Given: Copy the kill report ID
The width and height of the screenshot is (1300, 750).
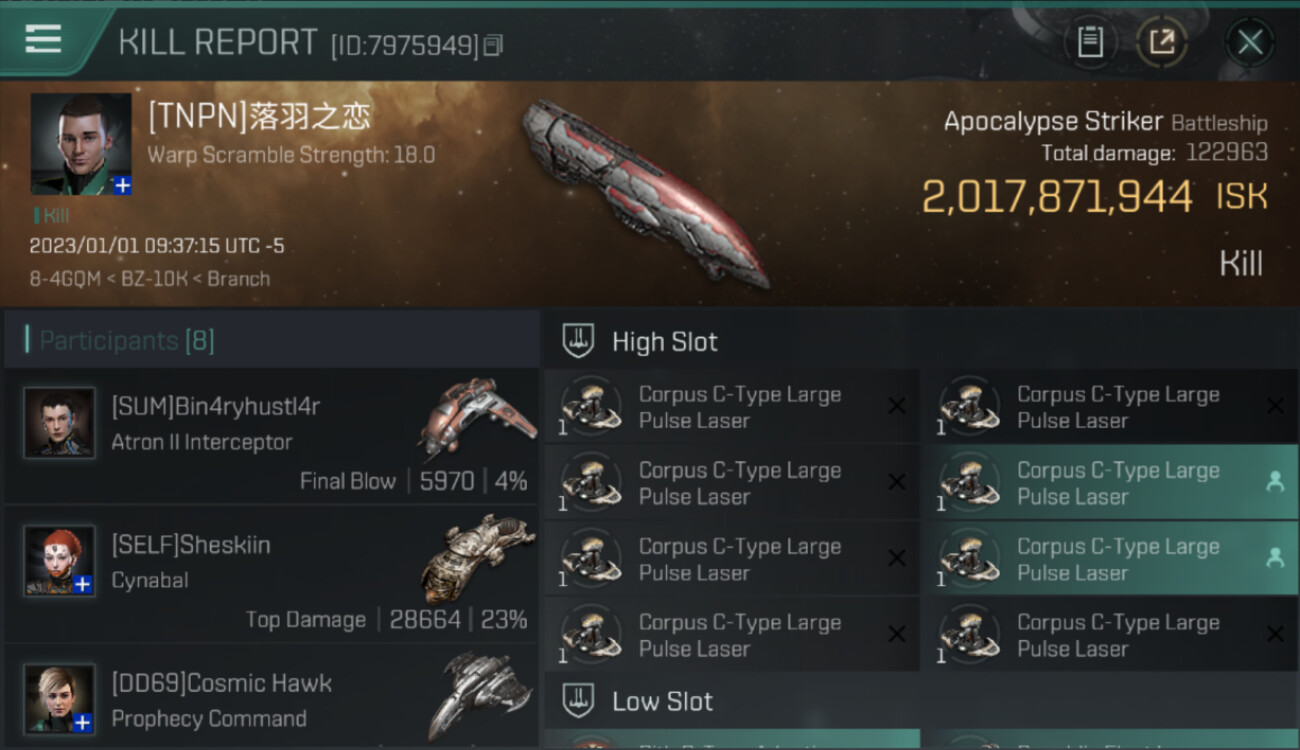Looking at the screenshot, I should 493,45.
